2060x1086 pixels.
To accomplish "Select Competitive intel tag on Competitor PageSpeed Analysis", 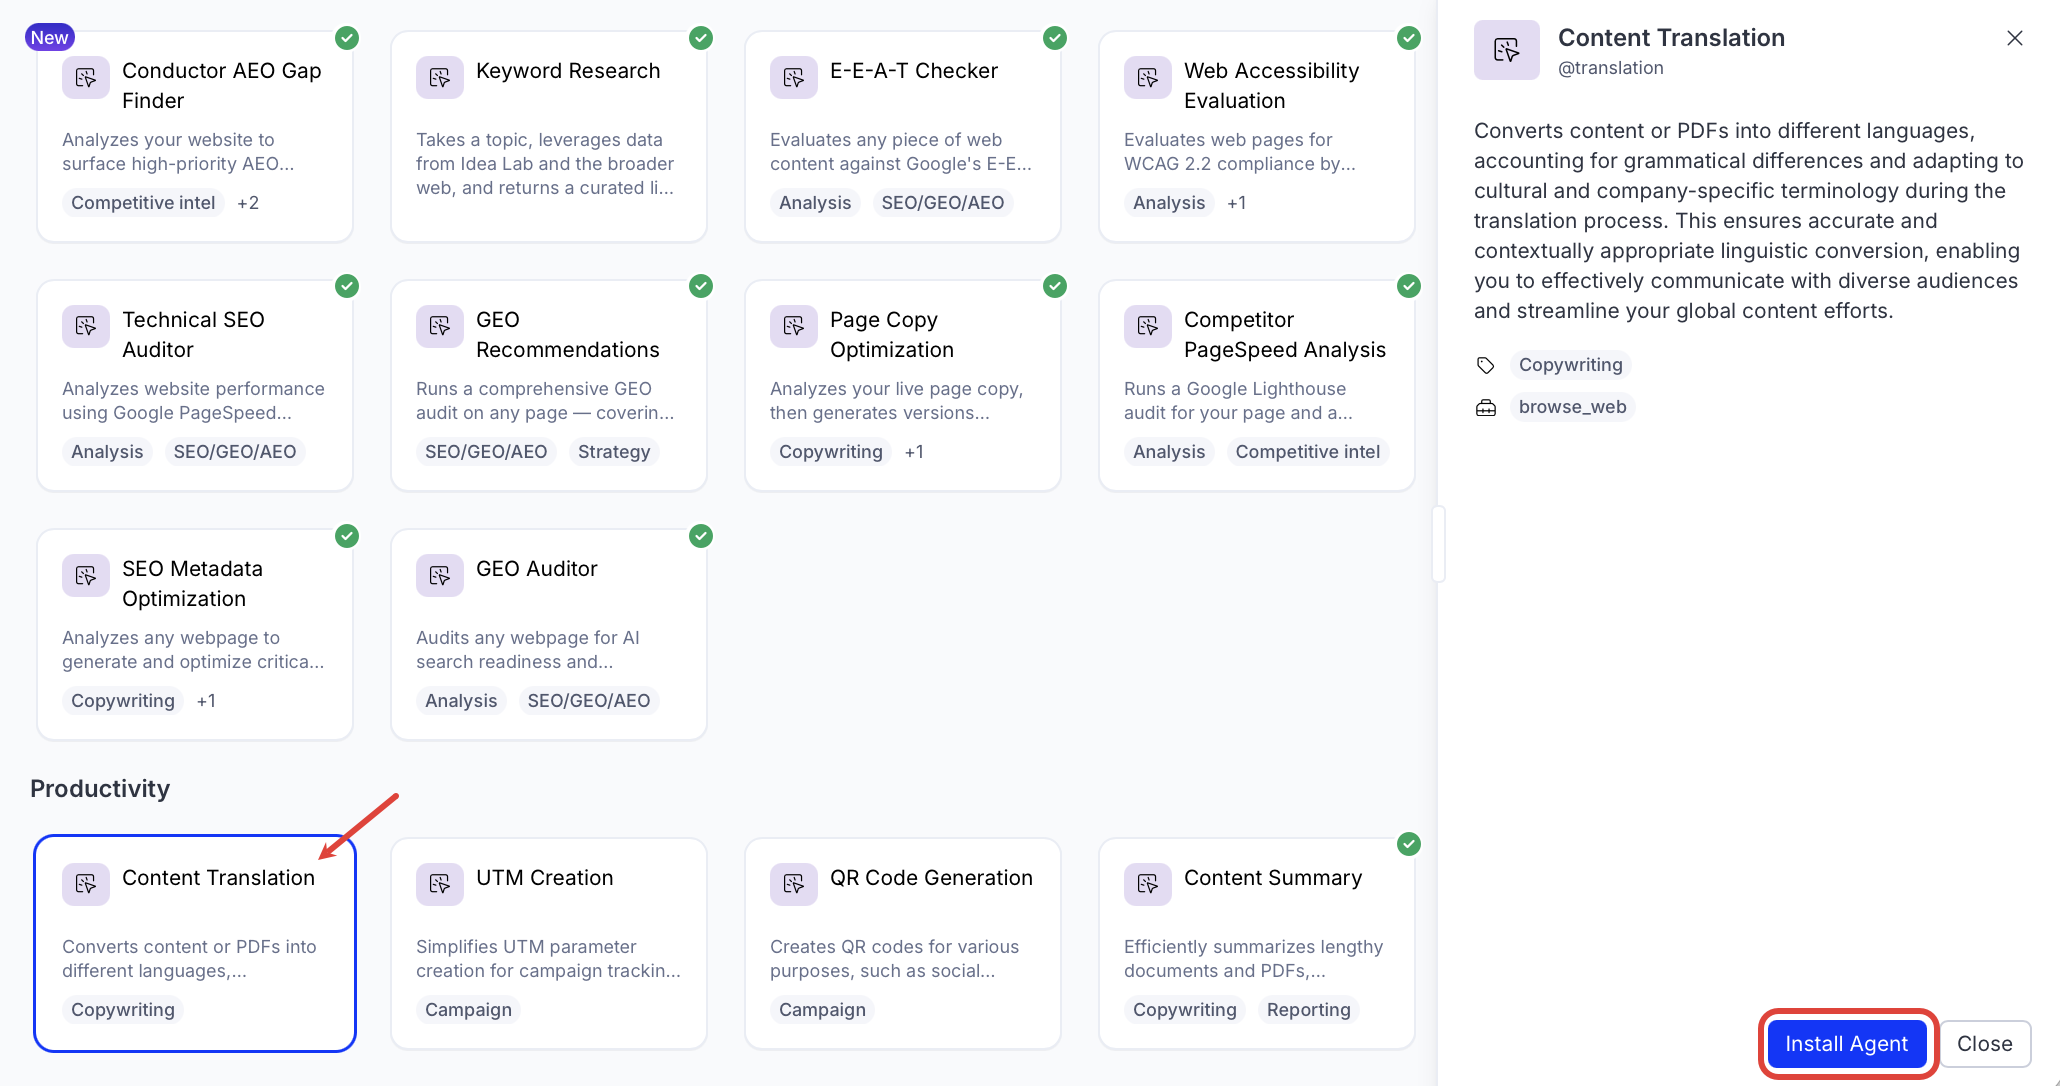I will click(1307, 452).
